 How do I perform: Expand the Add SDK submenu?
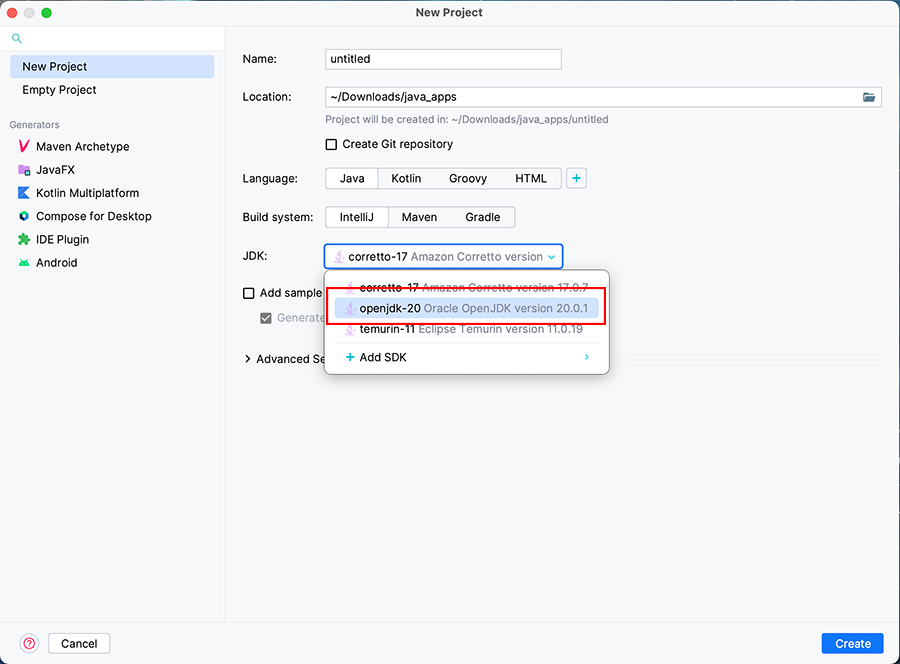[586, 357]
